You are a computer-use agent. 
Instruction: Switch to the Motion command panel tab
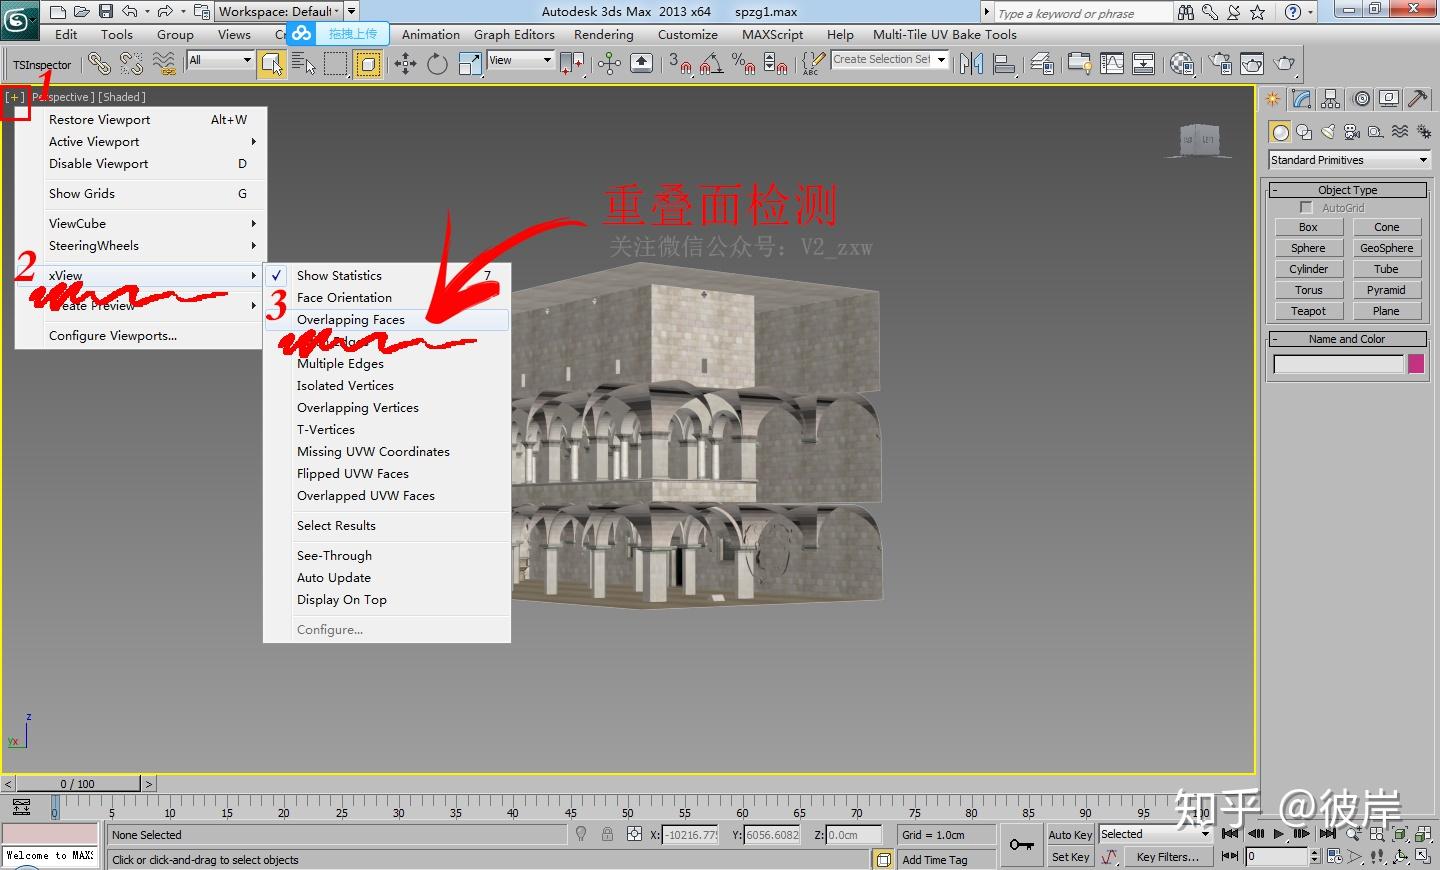click(x=1362, y=99)
